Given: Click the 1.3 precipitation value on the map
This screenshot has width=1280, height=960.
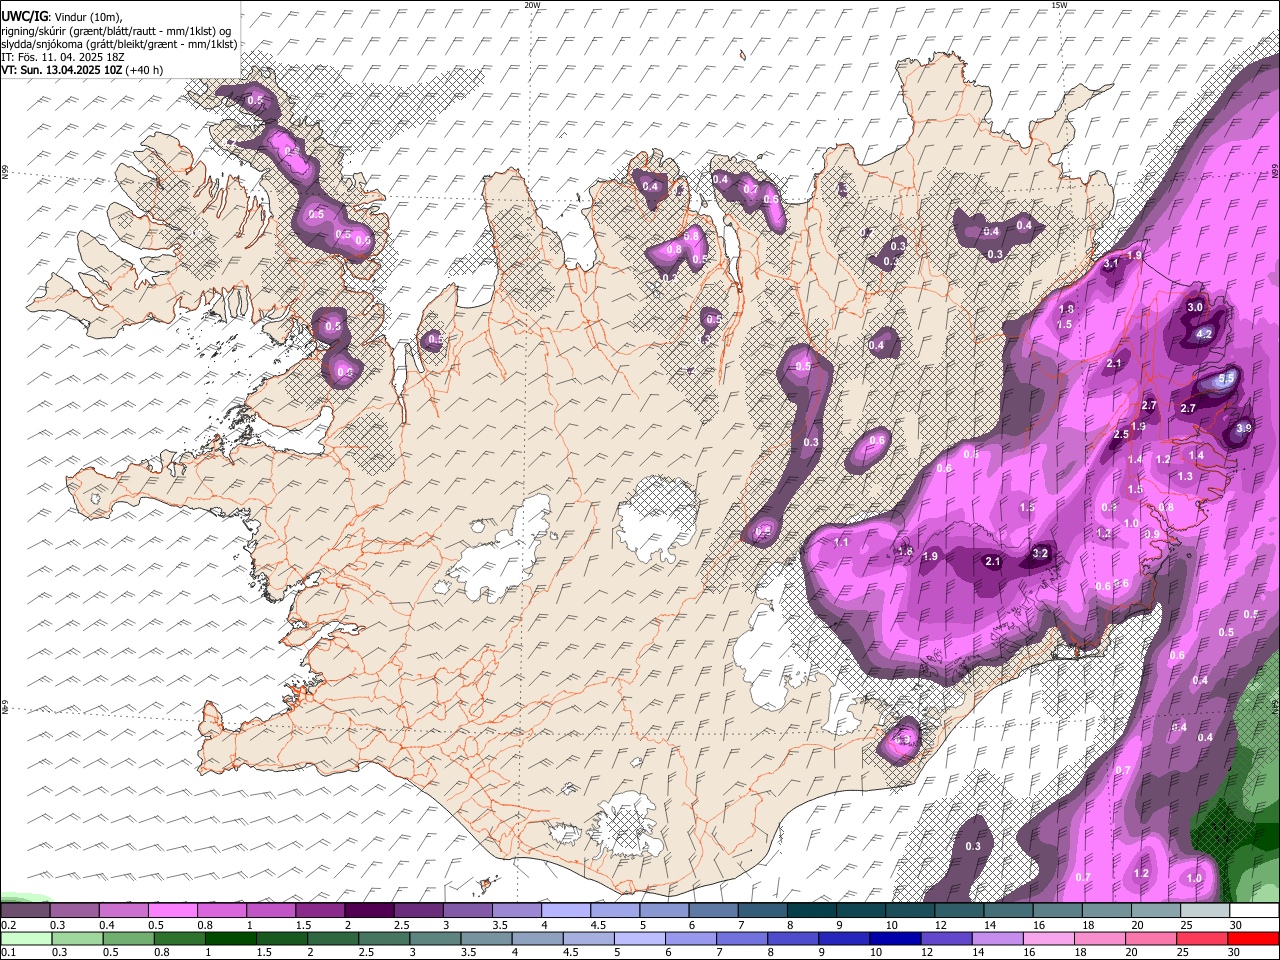Looking at the screenshot, I should 1185,476.
